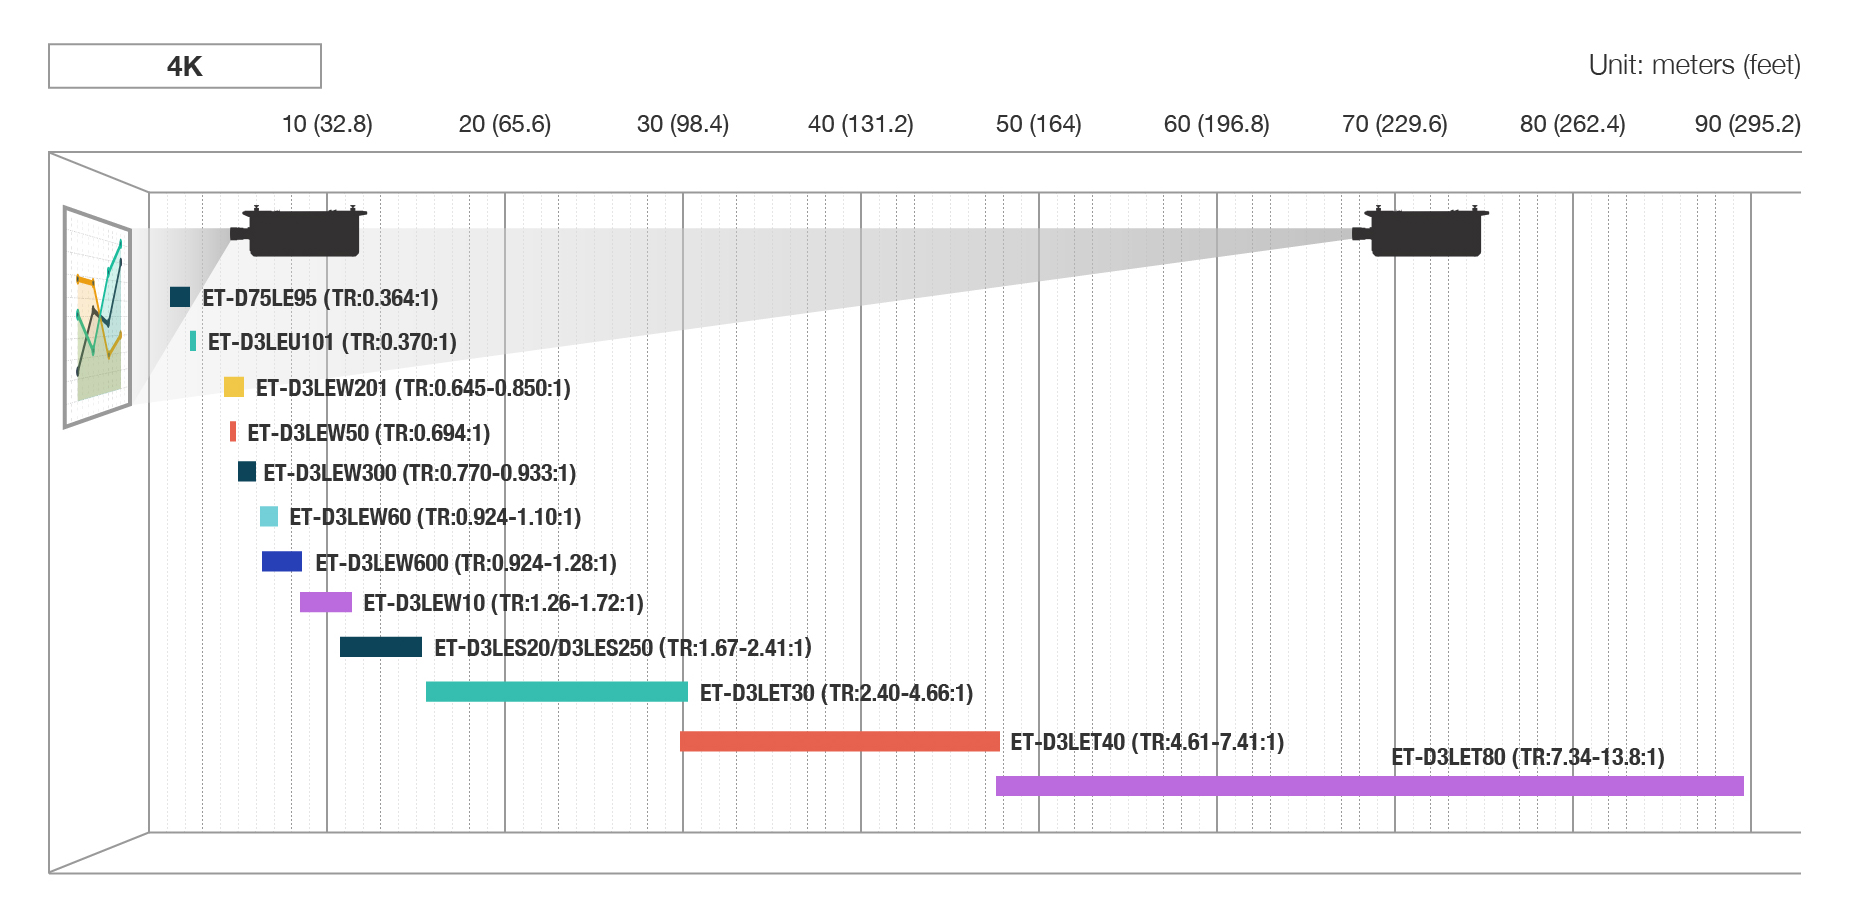The height and width of the screenshot is (920, 1852).
Task: Select the 4K tab box
Action: click(x=185, y=66)
